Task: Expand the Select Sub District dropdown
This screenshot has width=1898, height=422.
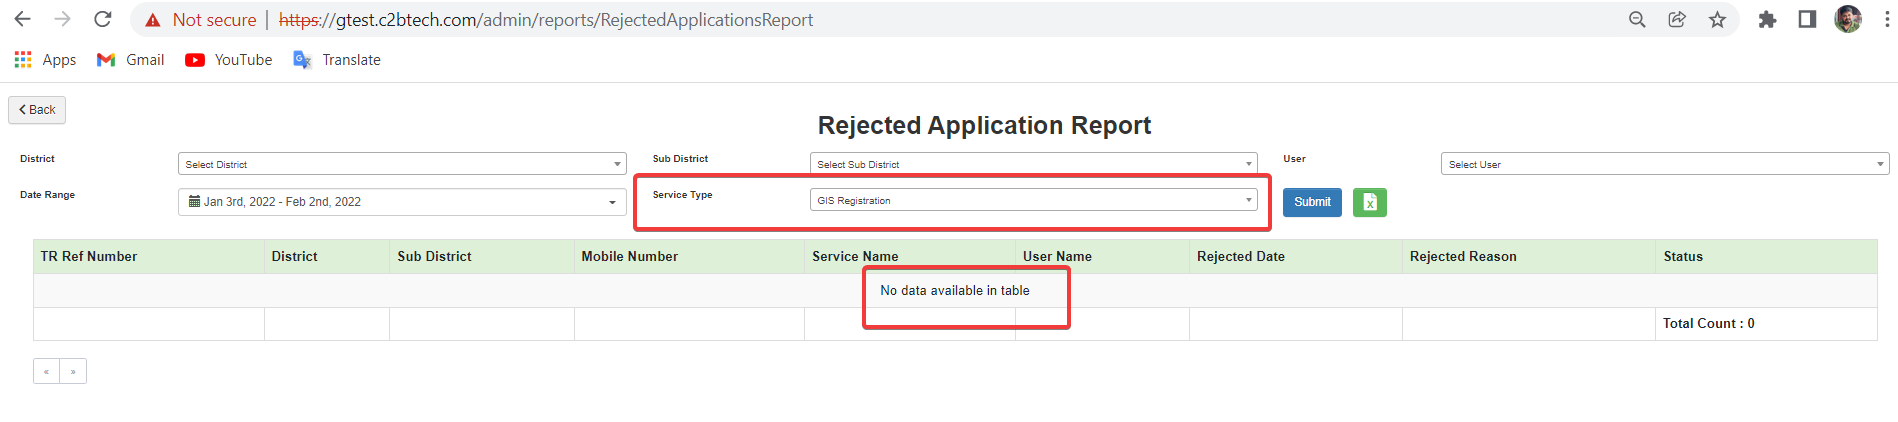Action: click(1033, 164)
